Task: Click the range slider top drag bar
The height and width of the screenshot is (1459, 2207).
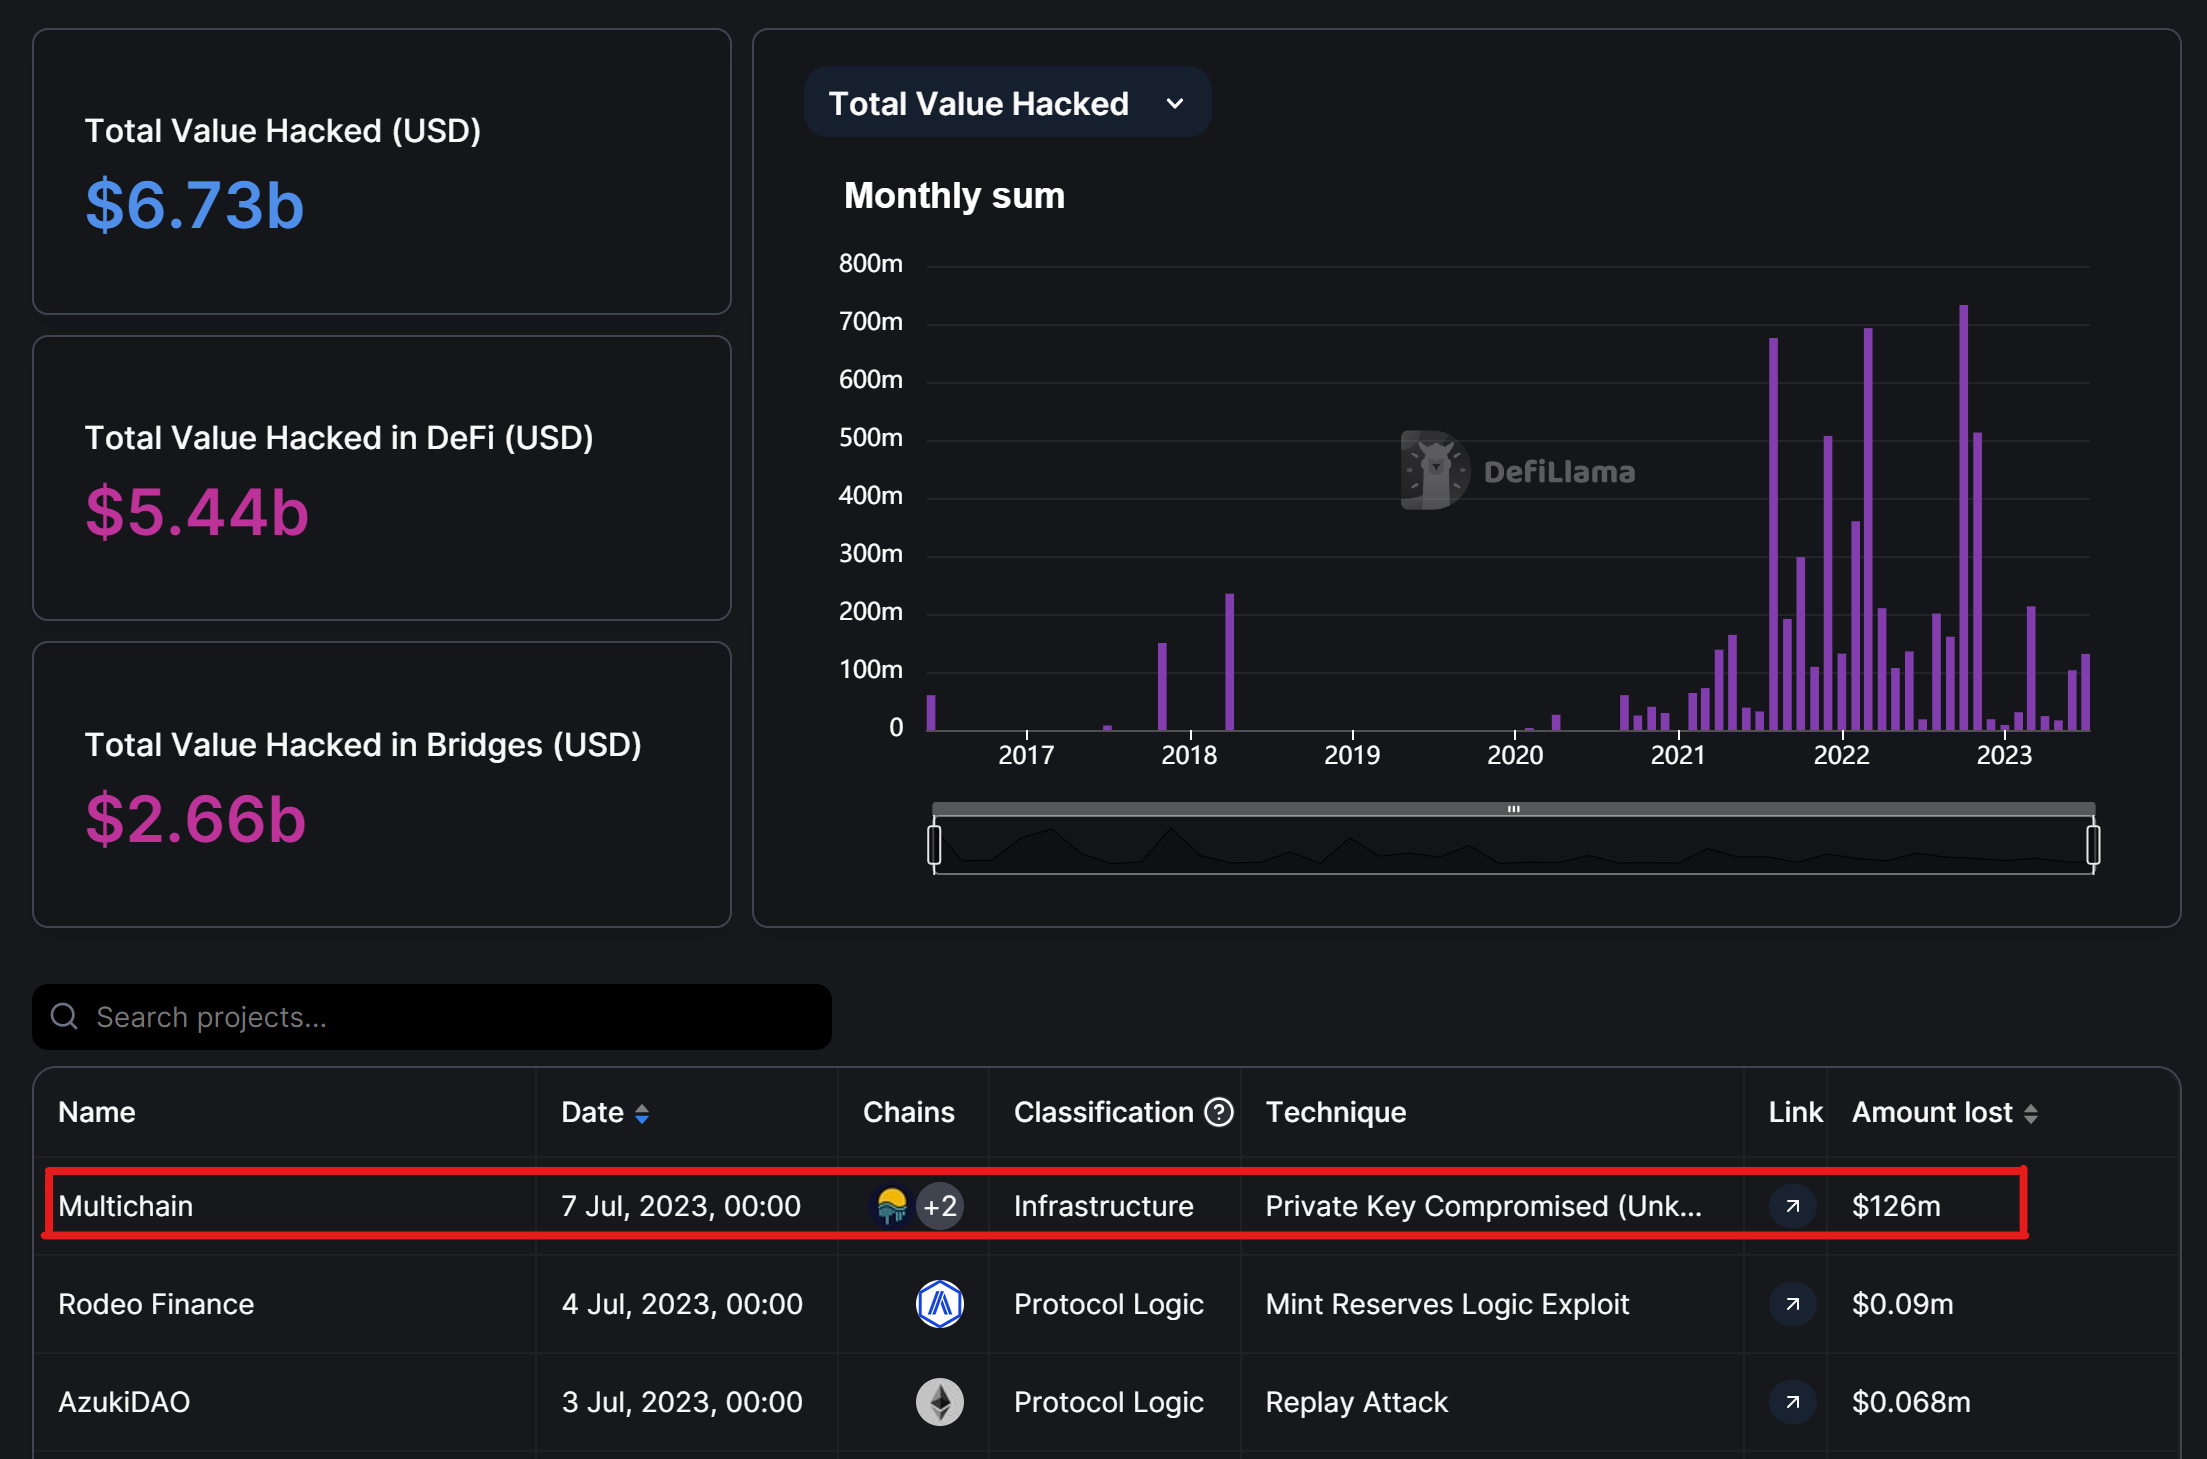Action: (1514, 809)
